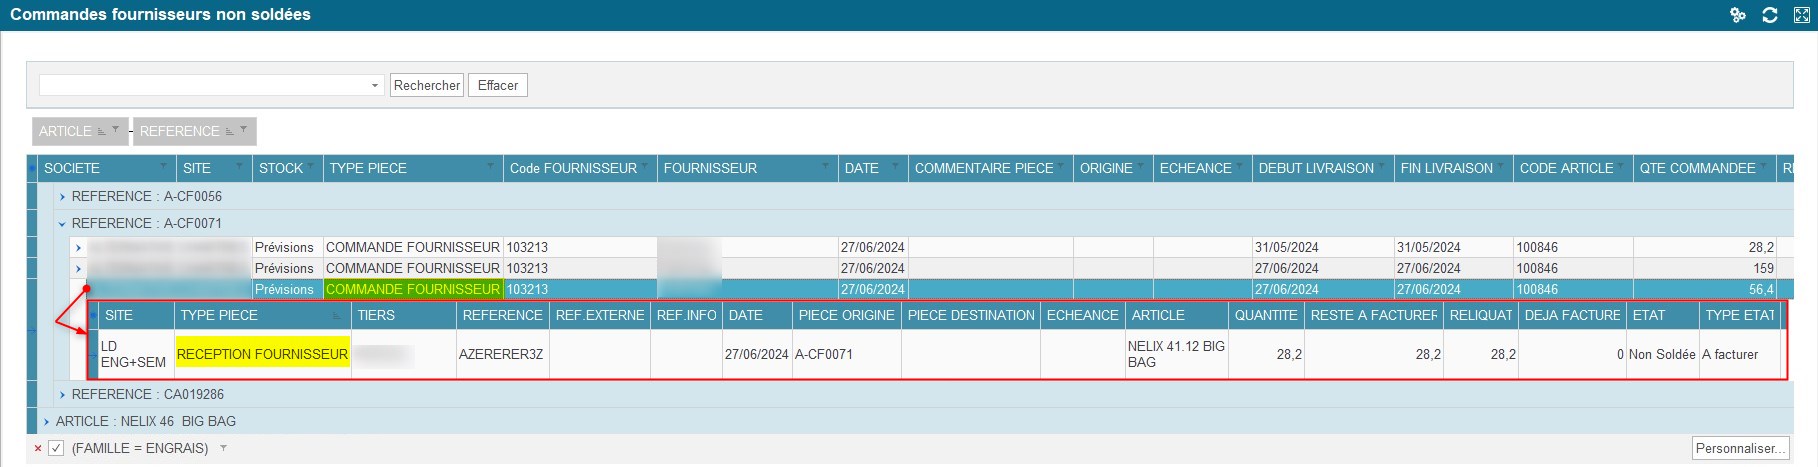
Task: Expand the REFERENCE : CA019286 group
Action: (x=62, y=395)
